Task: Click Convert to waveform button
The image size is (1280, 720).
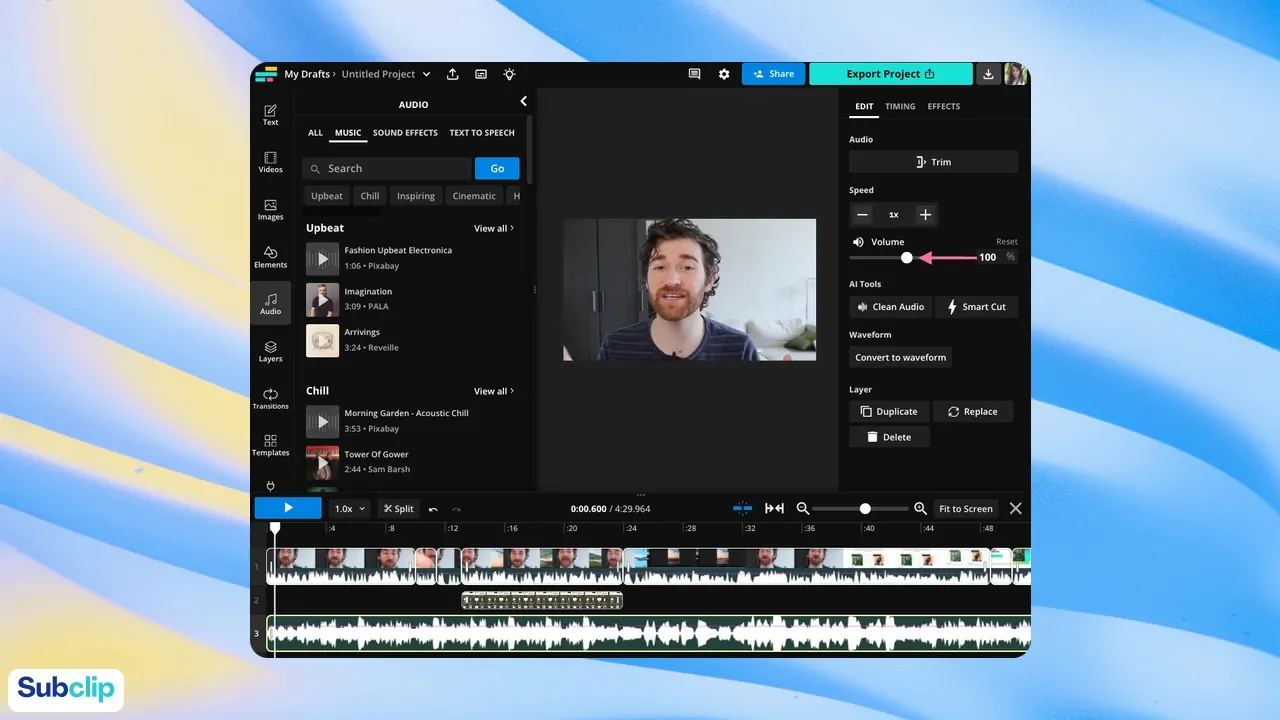Action: pos(900,357)
